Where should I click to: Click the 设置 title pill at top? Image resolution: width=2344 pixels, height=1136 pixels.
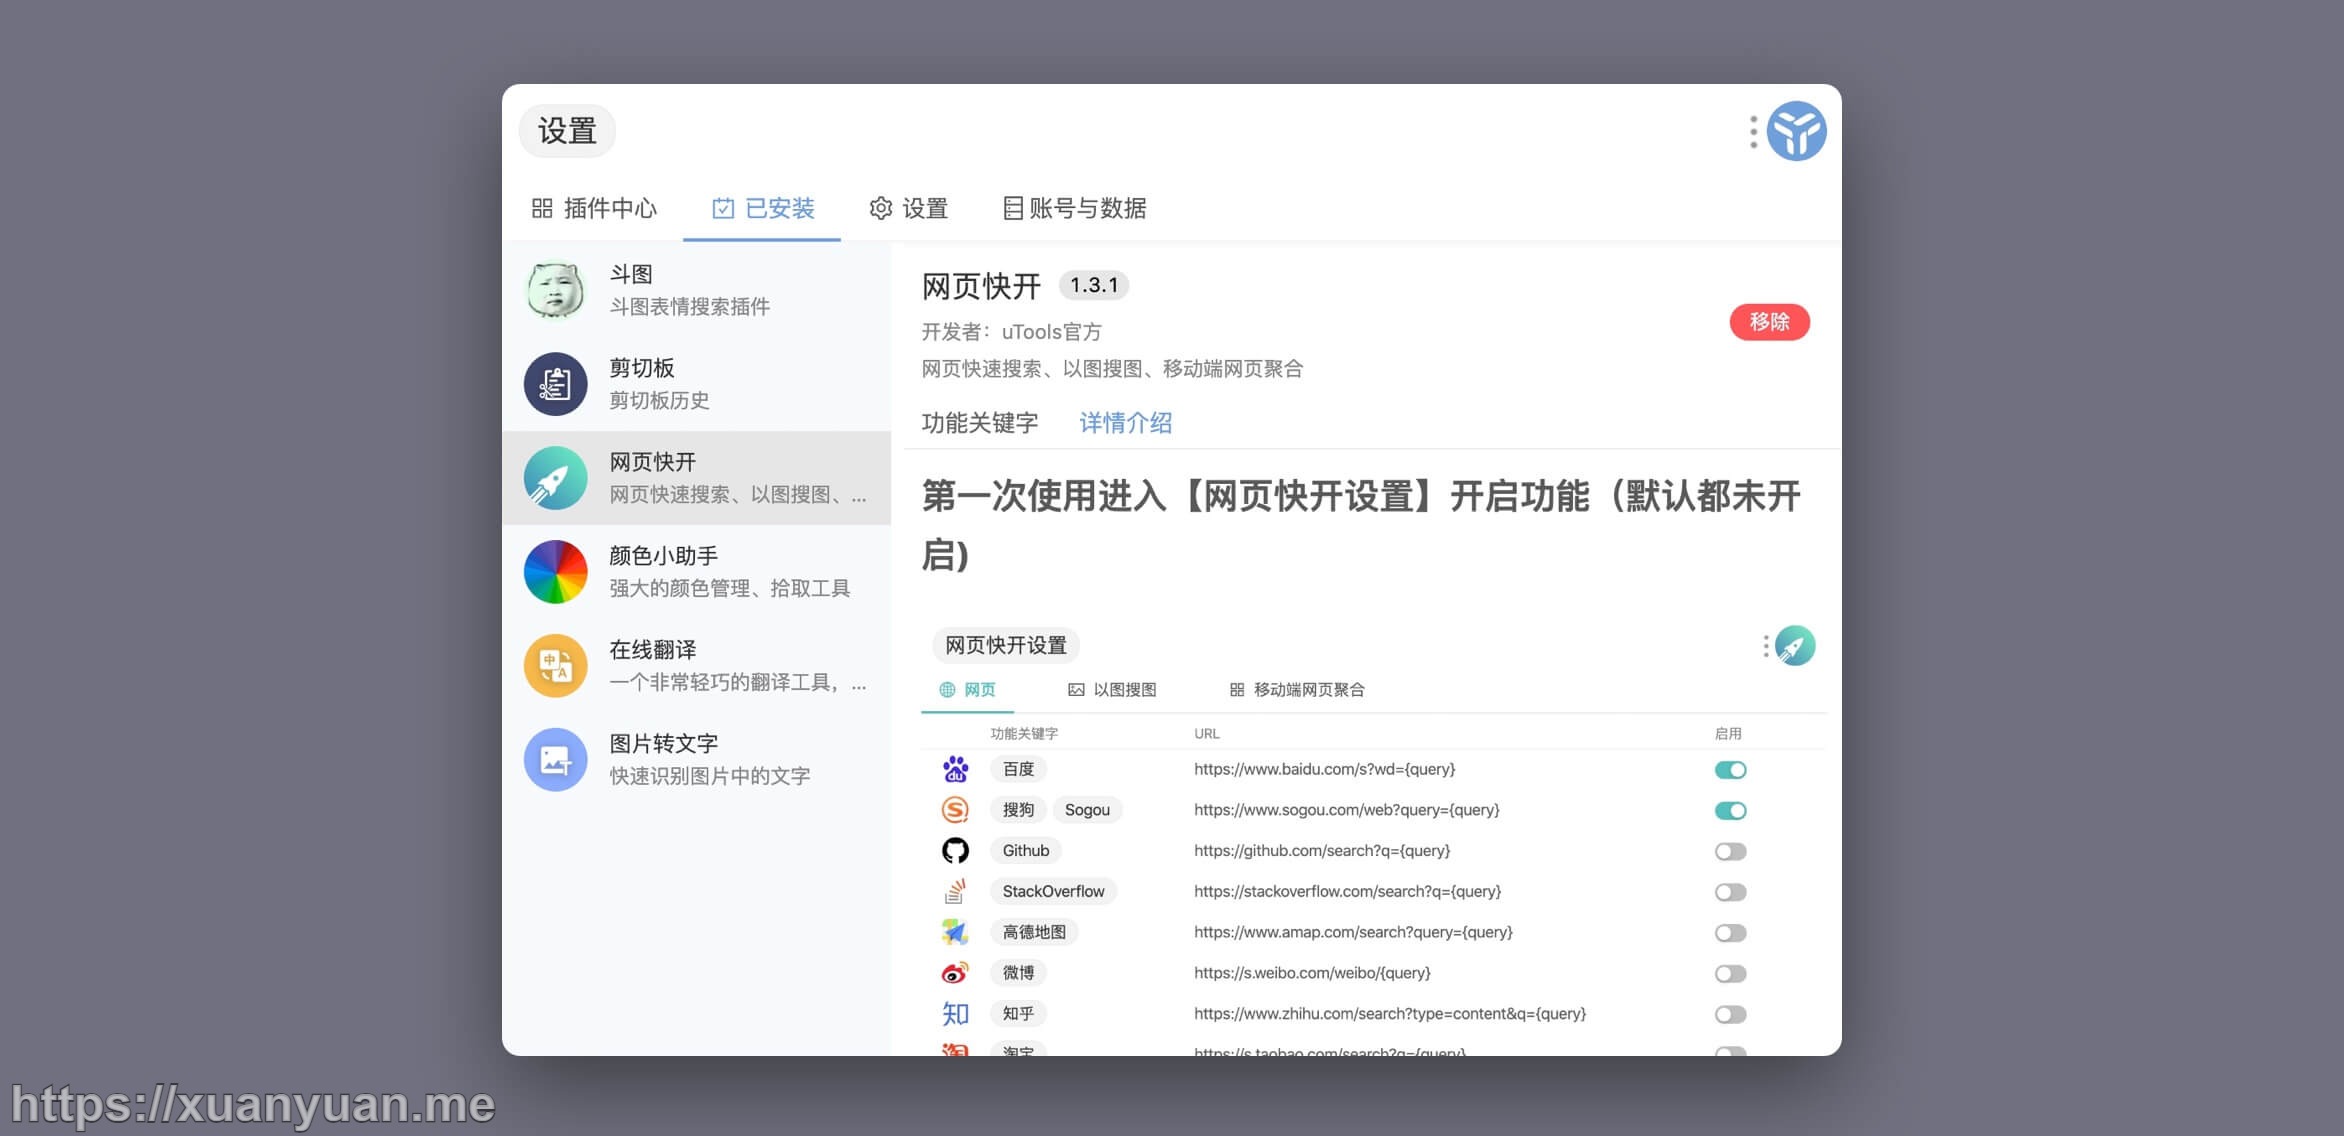pos(567,131)
